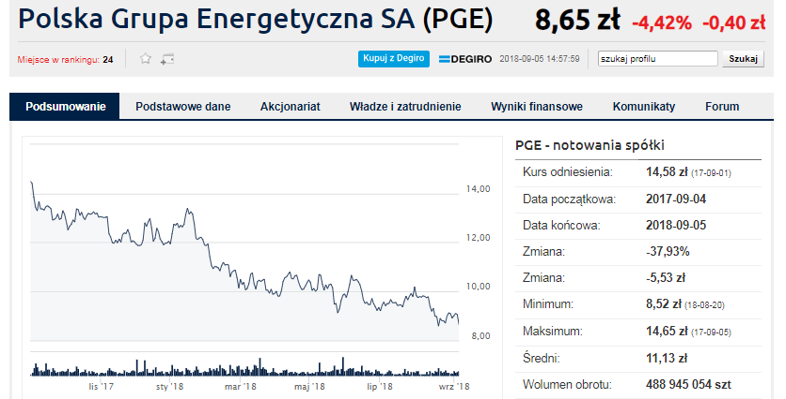
Task: Open the Komunikaty tab
Action: 644,106
